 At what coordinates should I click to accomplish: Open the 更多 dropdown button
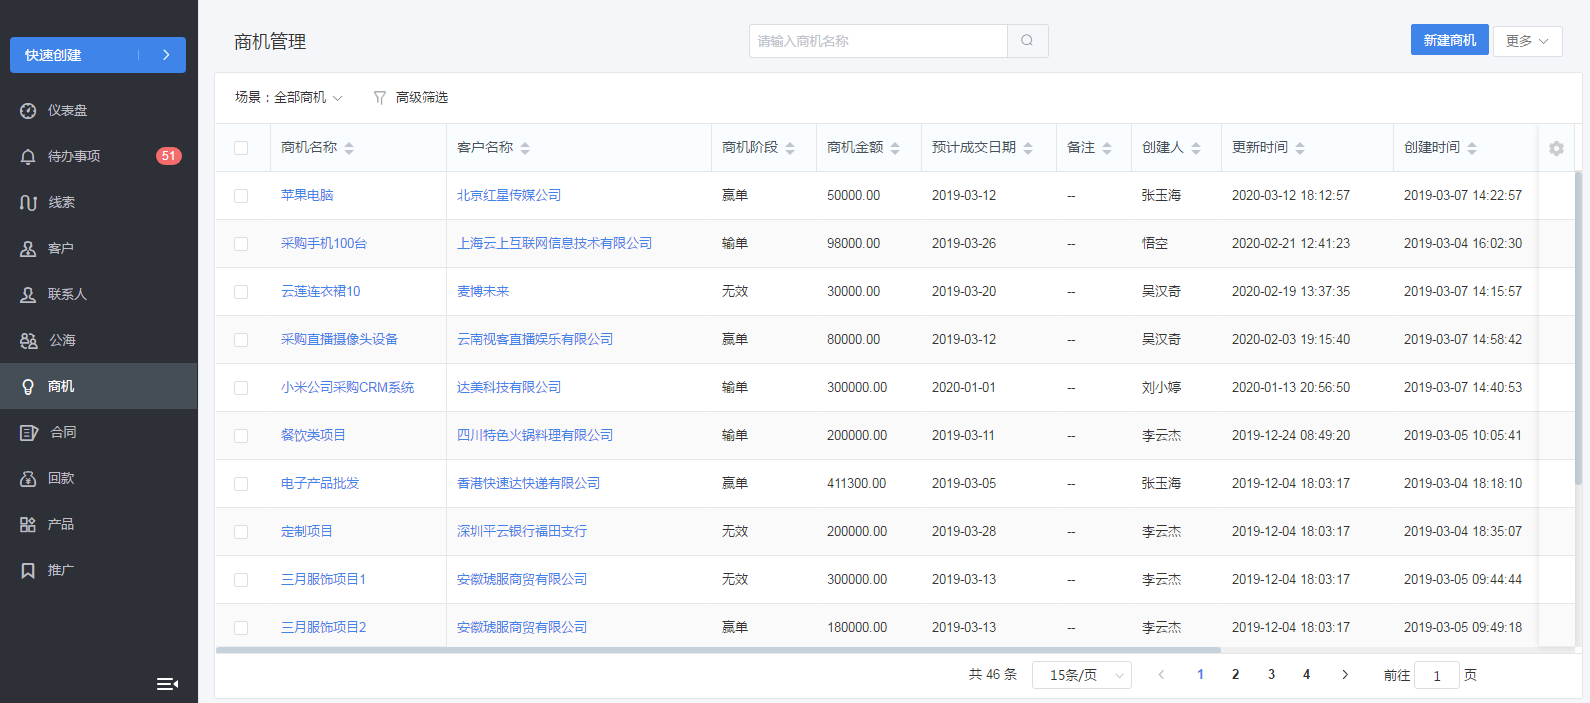[1526, 41]
